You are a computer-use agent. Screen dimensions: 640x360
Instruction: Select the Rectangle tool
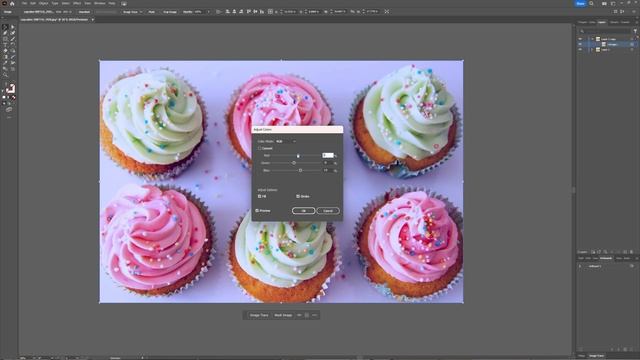tap(5, 39)
